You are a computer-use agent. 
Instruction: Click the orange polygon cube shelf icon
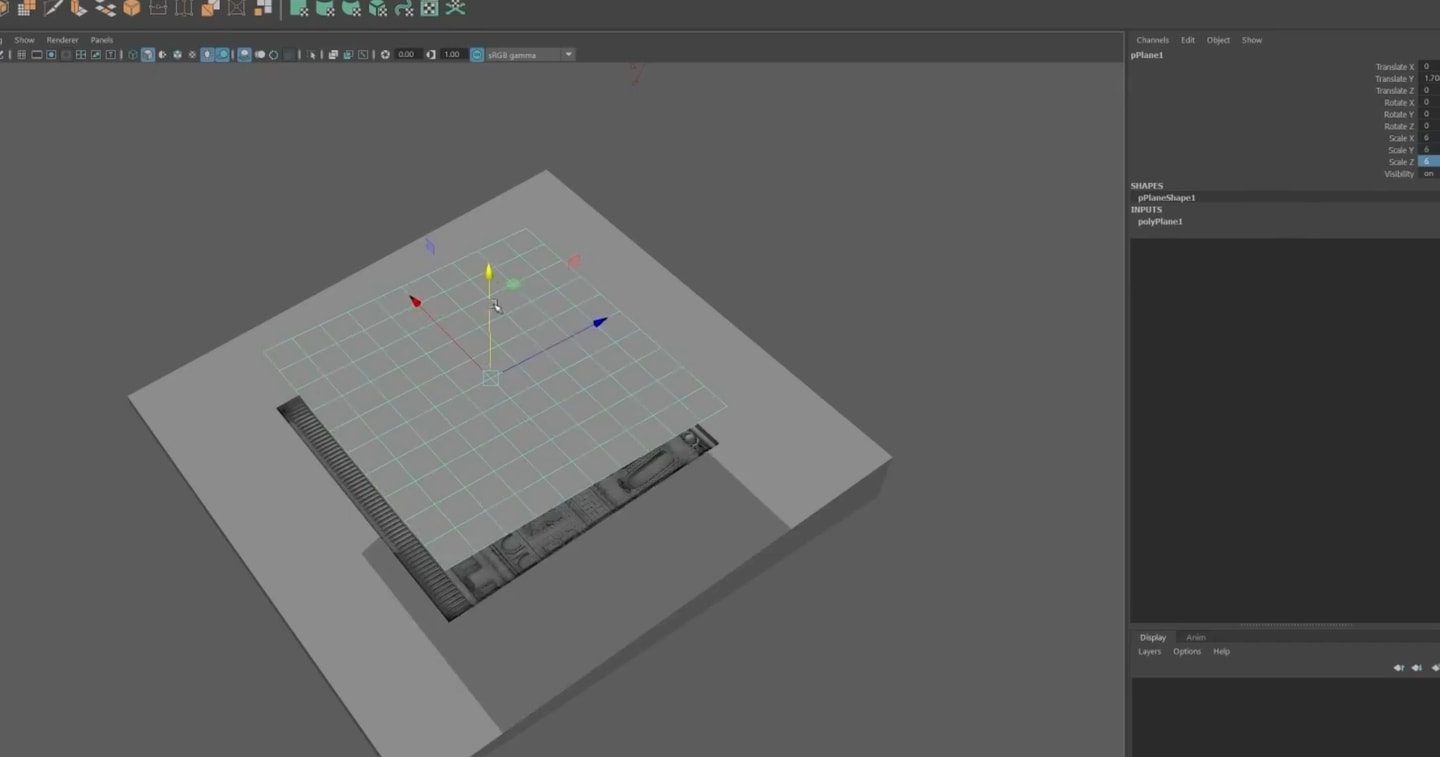pos(132,8)
